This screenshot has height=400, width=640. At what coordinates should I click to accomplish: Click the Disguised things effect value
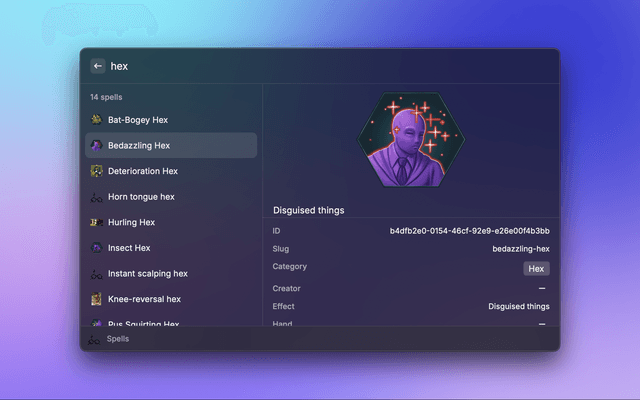click(x=518, y=306)
